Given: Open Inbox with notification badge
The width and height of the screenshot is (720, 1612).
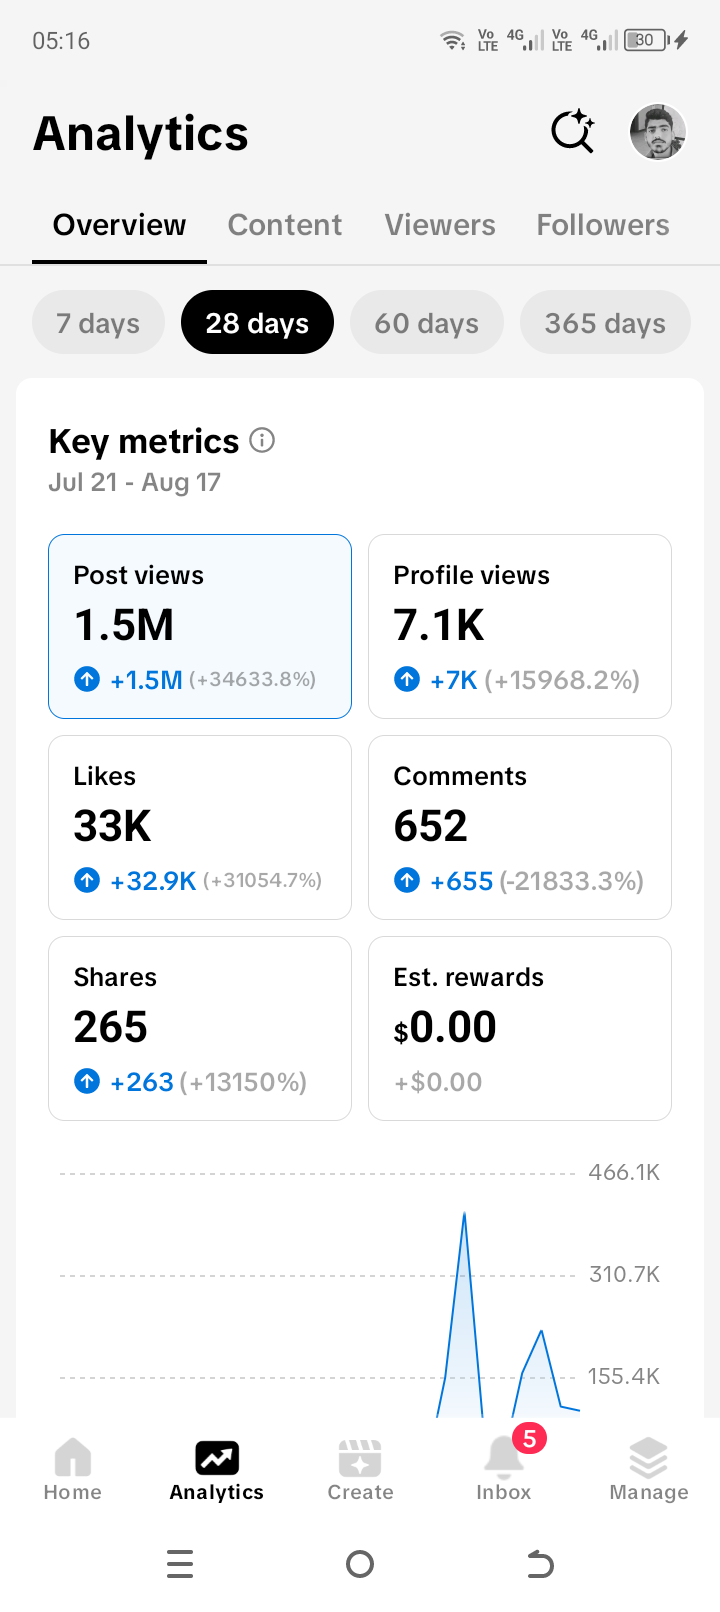Looking at the screenshot, I should [504, 1469].
